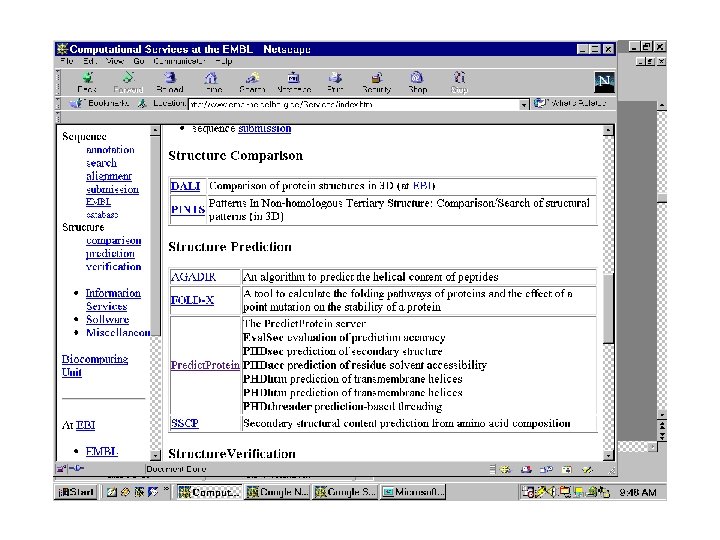Click the Netscape toolbar button
Image resolution: width=720 pixels, height=540 pixels.
[294, 83]
